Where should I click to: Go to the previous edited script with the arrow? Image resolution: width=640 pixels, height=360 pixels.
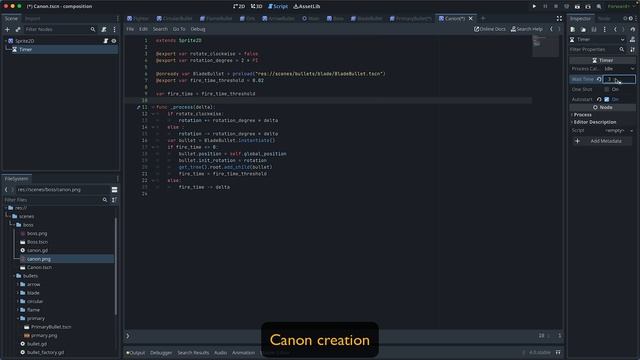coord(551,29)
